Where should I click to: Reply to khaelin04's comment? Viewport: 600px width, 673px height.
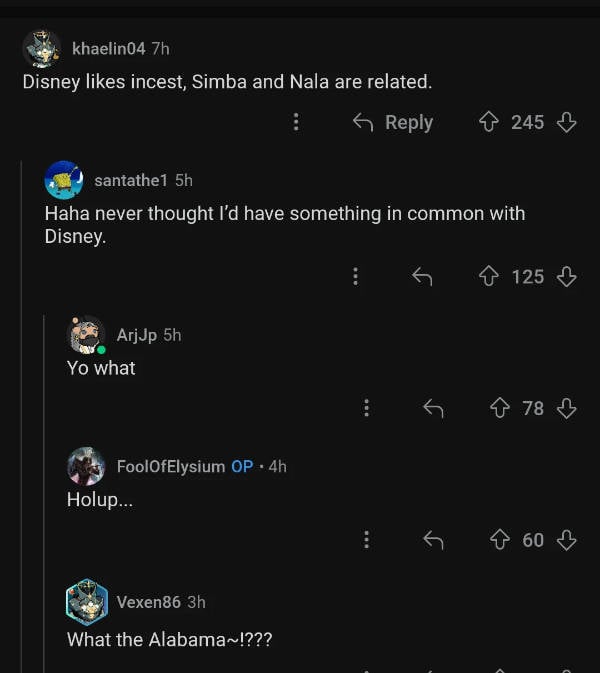point(393,122)
